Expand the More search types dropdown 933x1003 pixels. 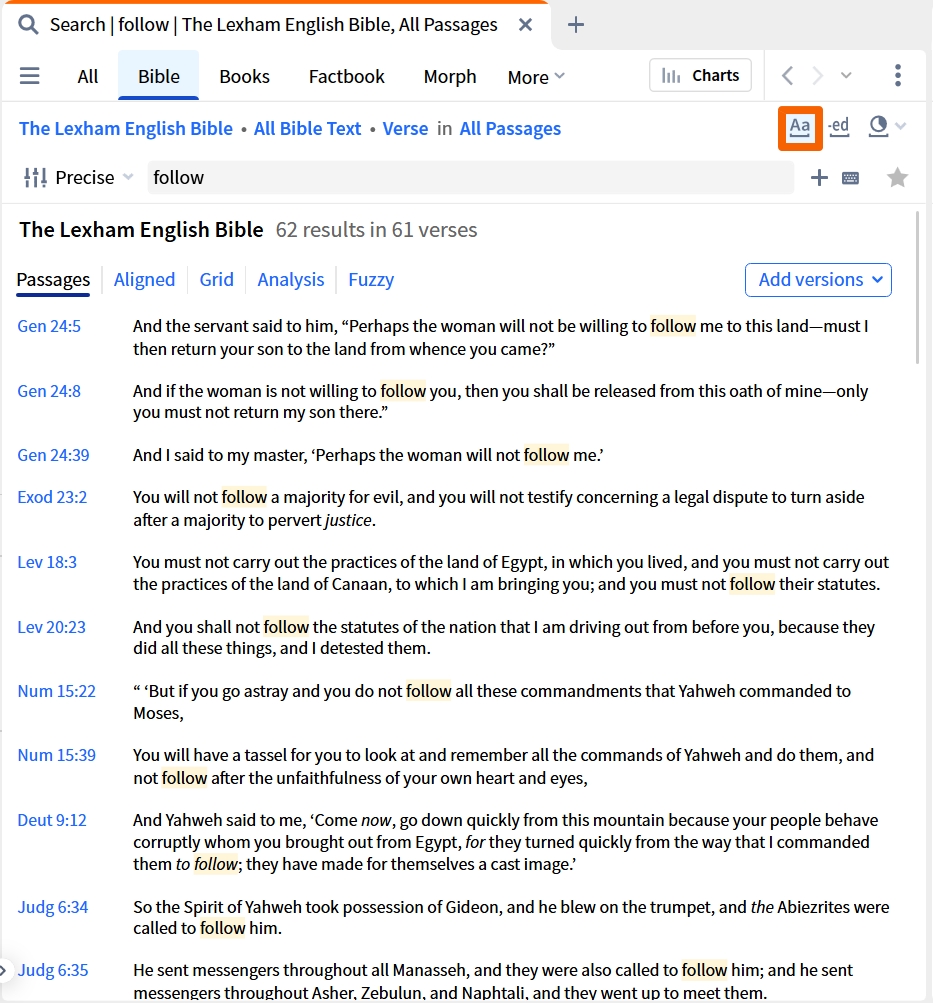[536, 77]
